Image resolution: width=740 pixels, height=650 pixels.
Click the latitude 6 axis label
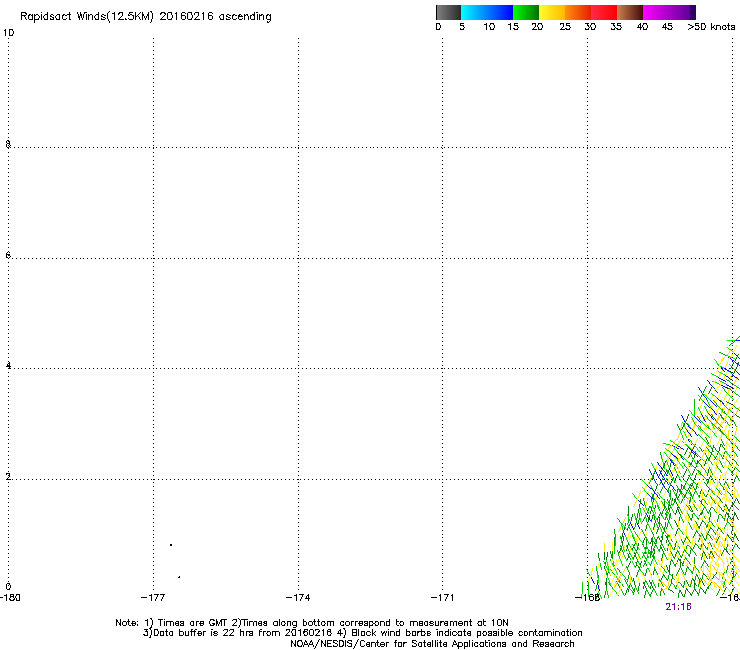(x=8, y=255)
